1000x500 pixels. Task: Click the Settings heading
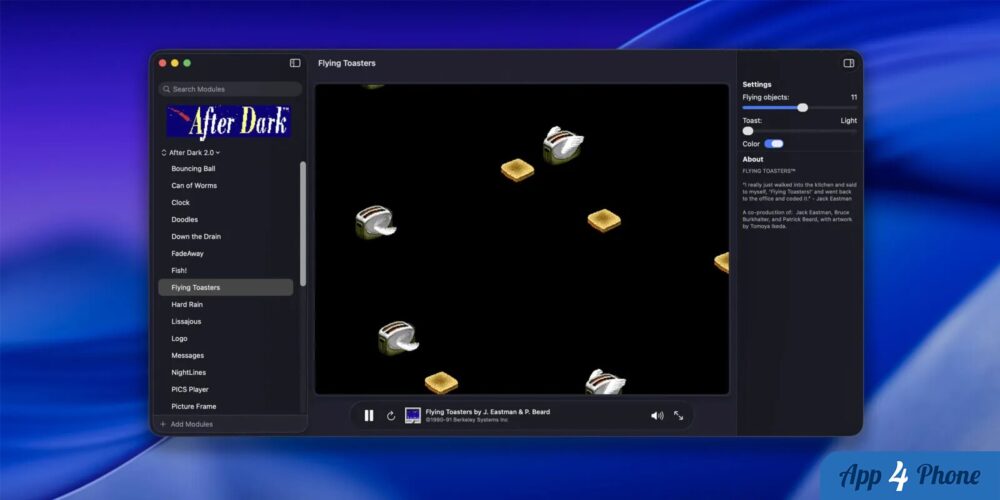[757, 84]
